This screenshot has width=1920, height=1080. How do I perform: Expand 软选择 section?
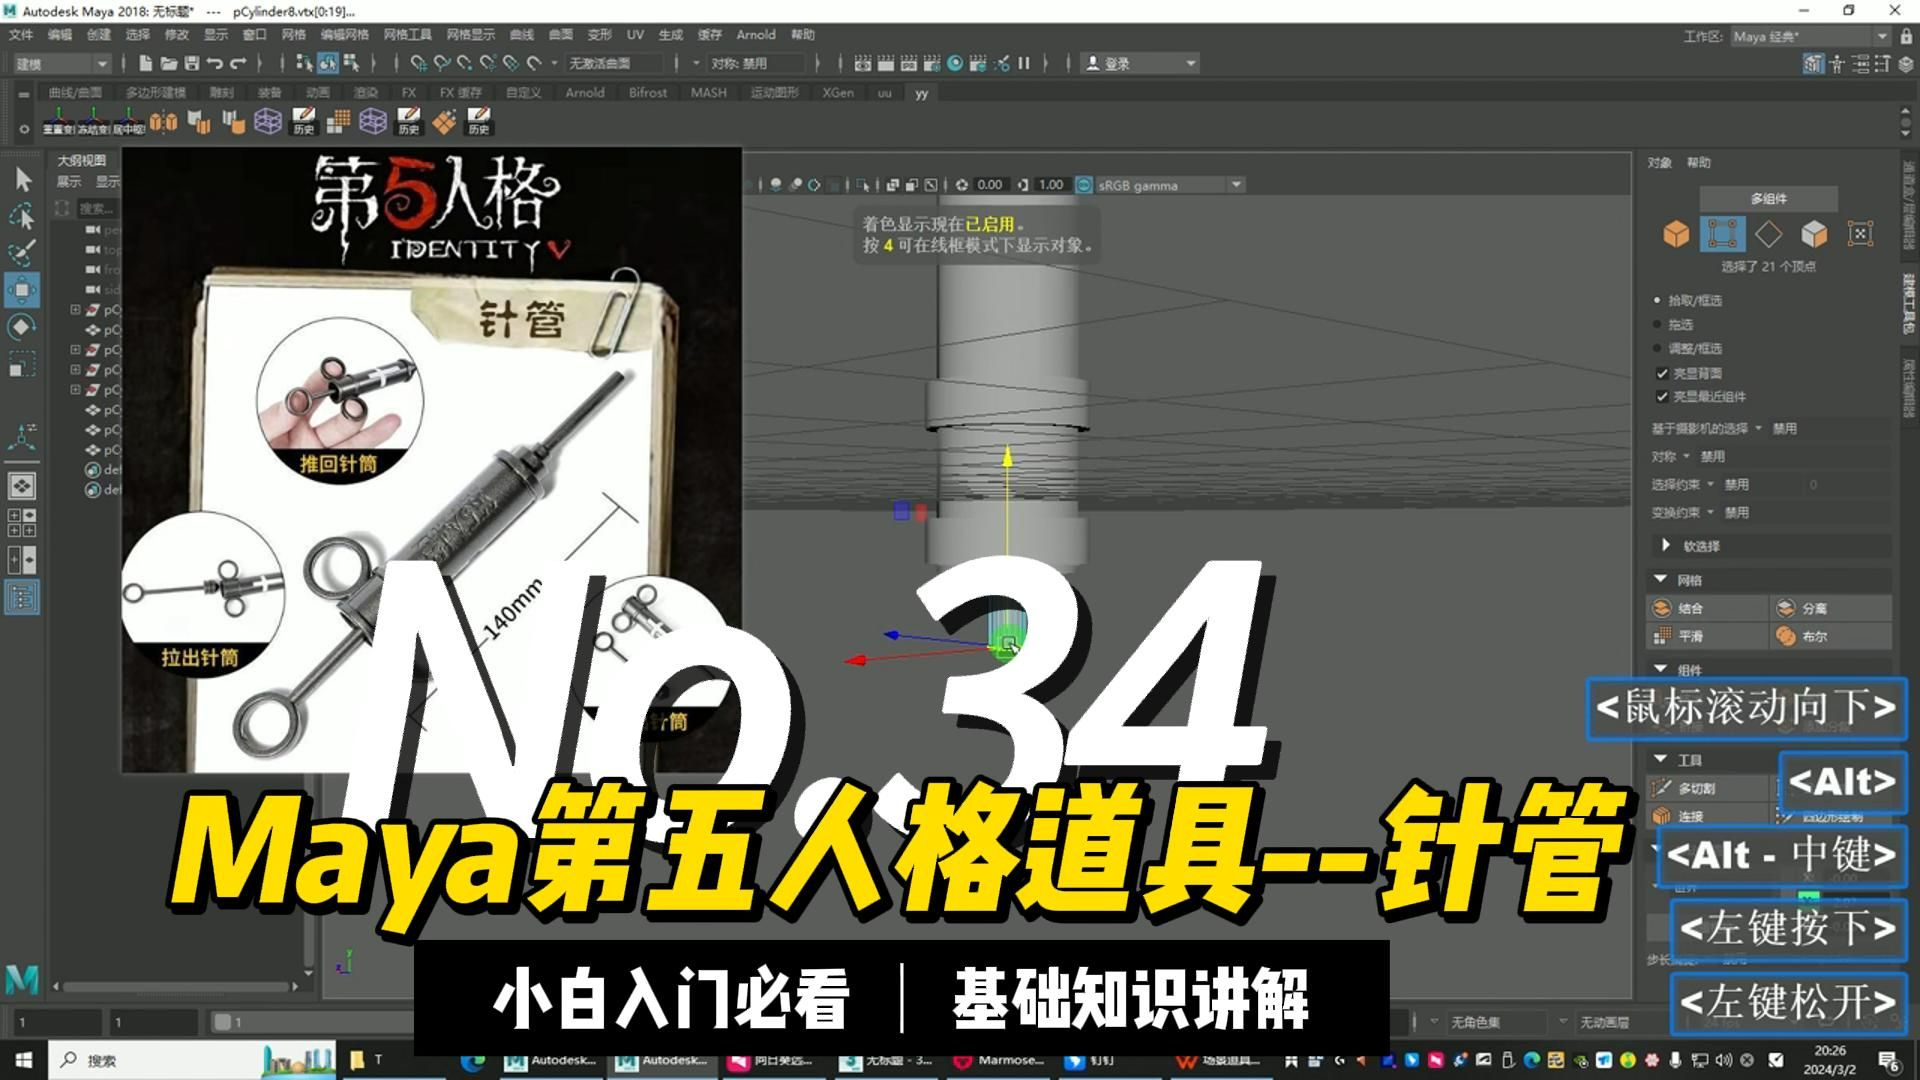1665,545
